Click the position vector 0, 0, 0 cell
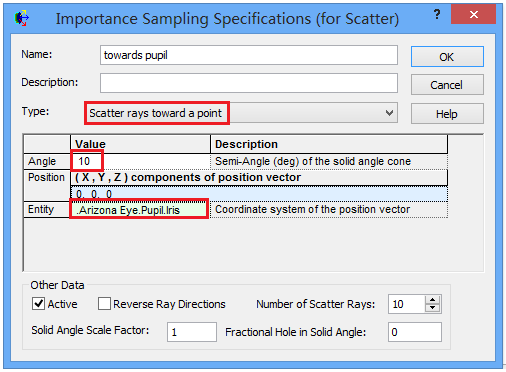The image size is (506, 372). (x=259, y=194)
